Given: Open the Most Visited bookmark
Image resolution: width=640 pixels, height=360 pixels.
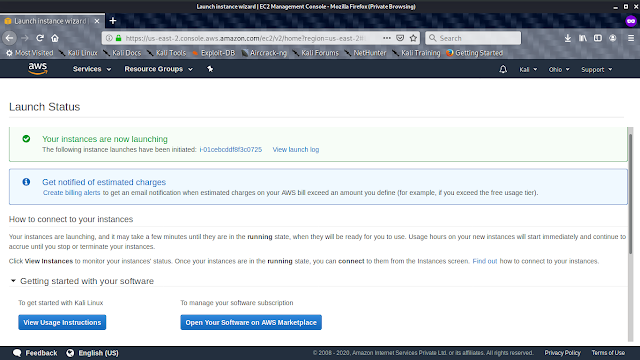Looking at the screenshot, I should [x=29, y=53].
